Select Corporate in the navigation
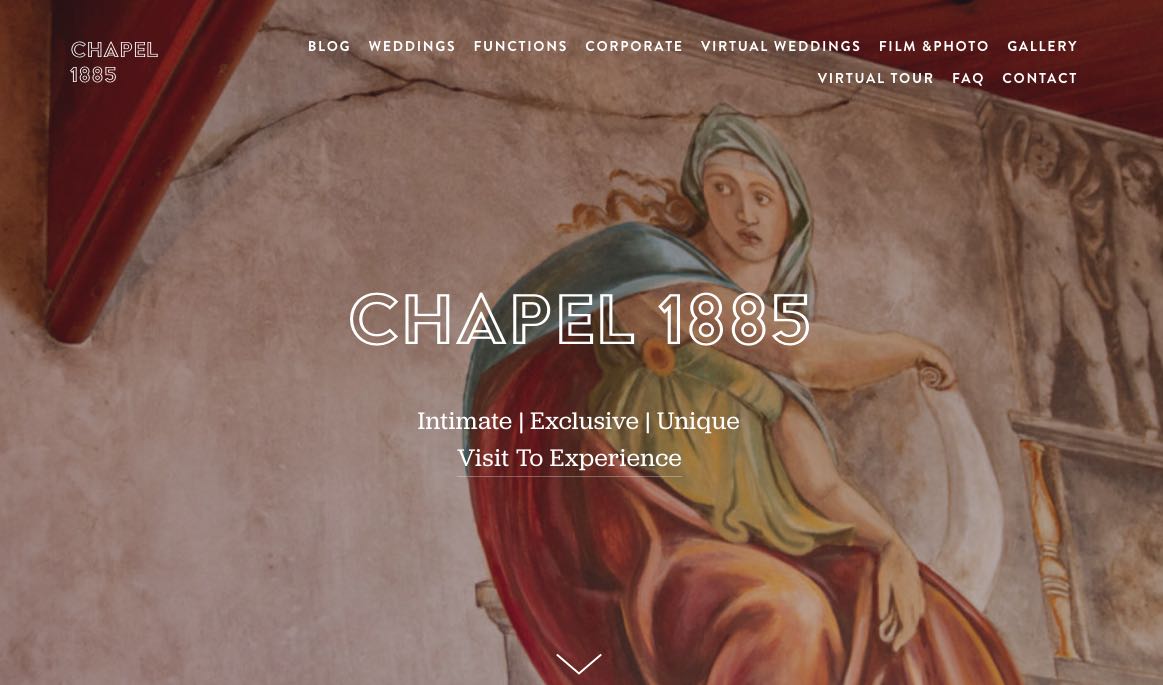This screenshot has height=685, width=1163. click(x=633, y=46)
